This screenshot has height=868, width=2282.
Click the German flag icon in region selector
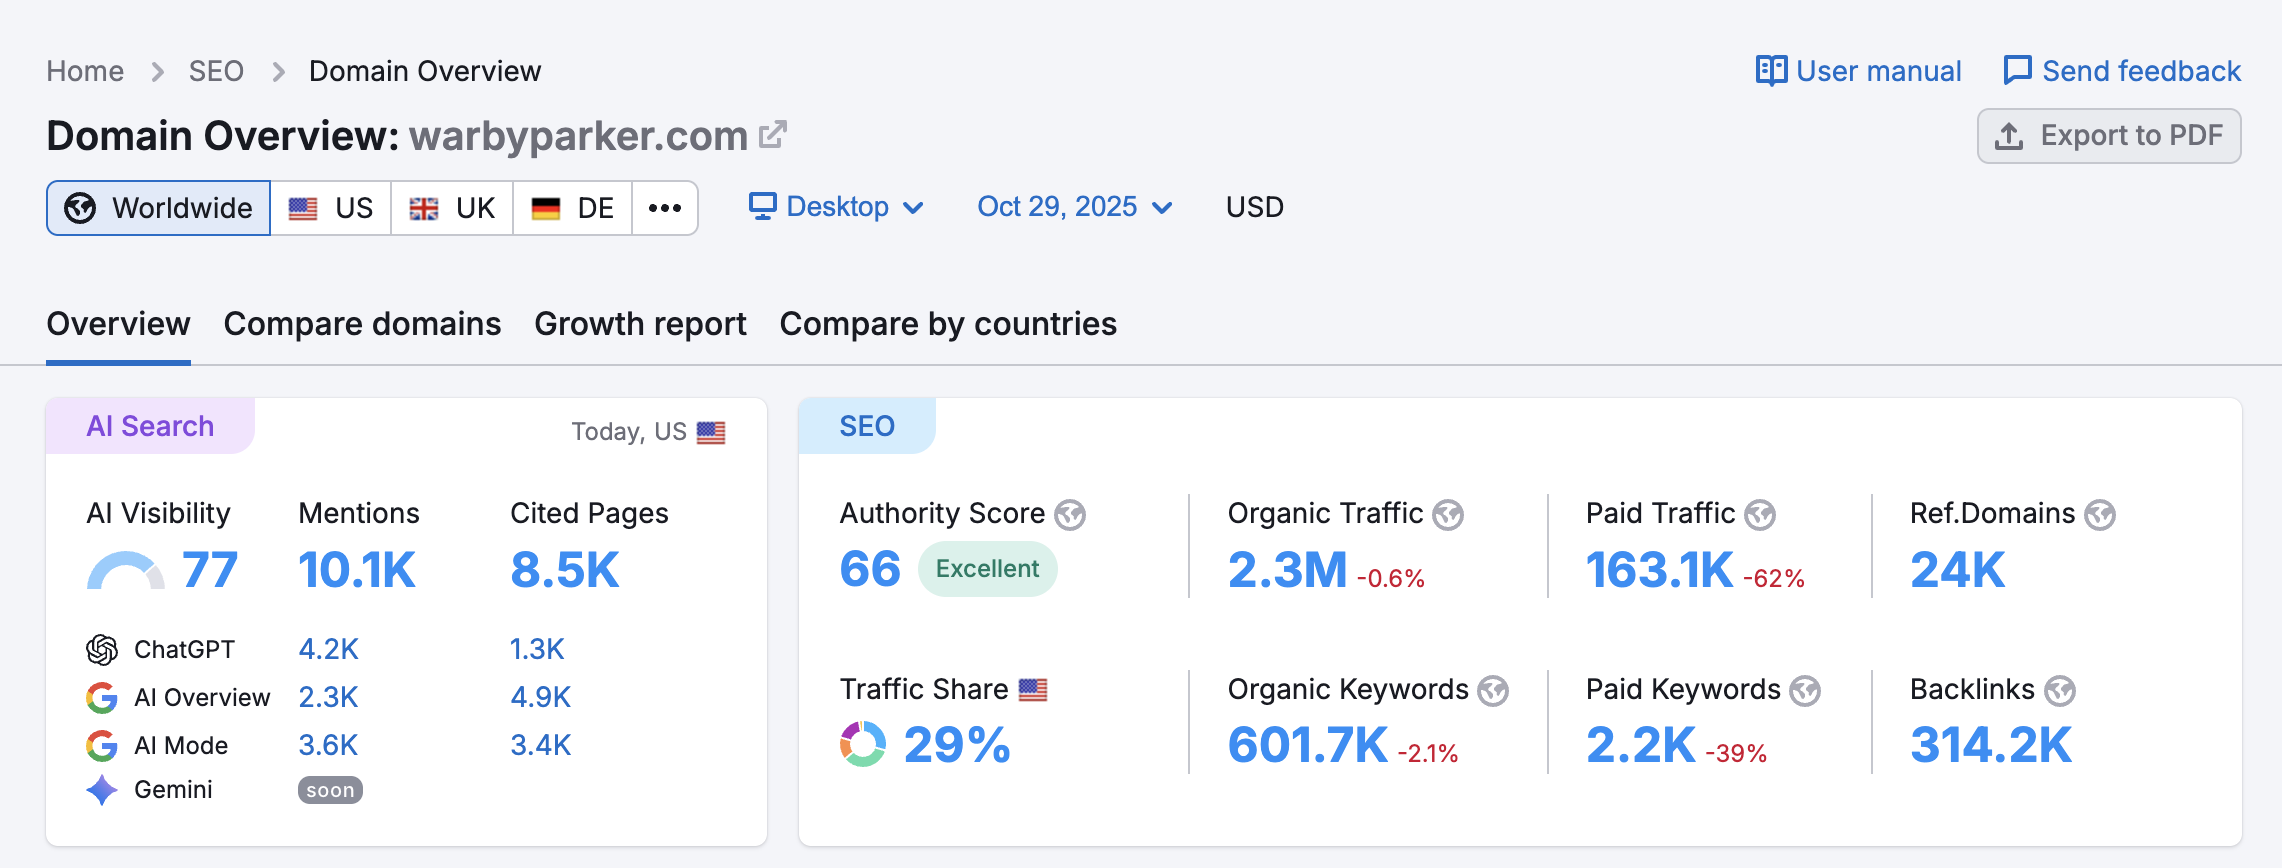(x=546, y=208)
